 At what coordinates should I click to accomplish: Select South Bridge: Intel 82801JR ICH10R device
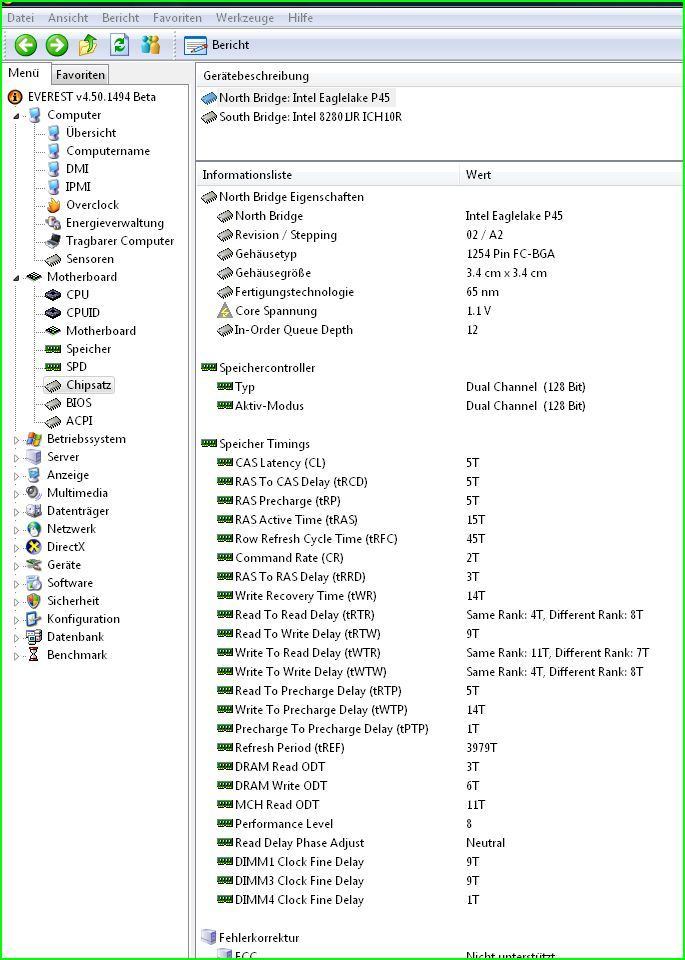click(302, 117)
